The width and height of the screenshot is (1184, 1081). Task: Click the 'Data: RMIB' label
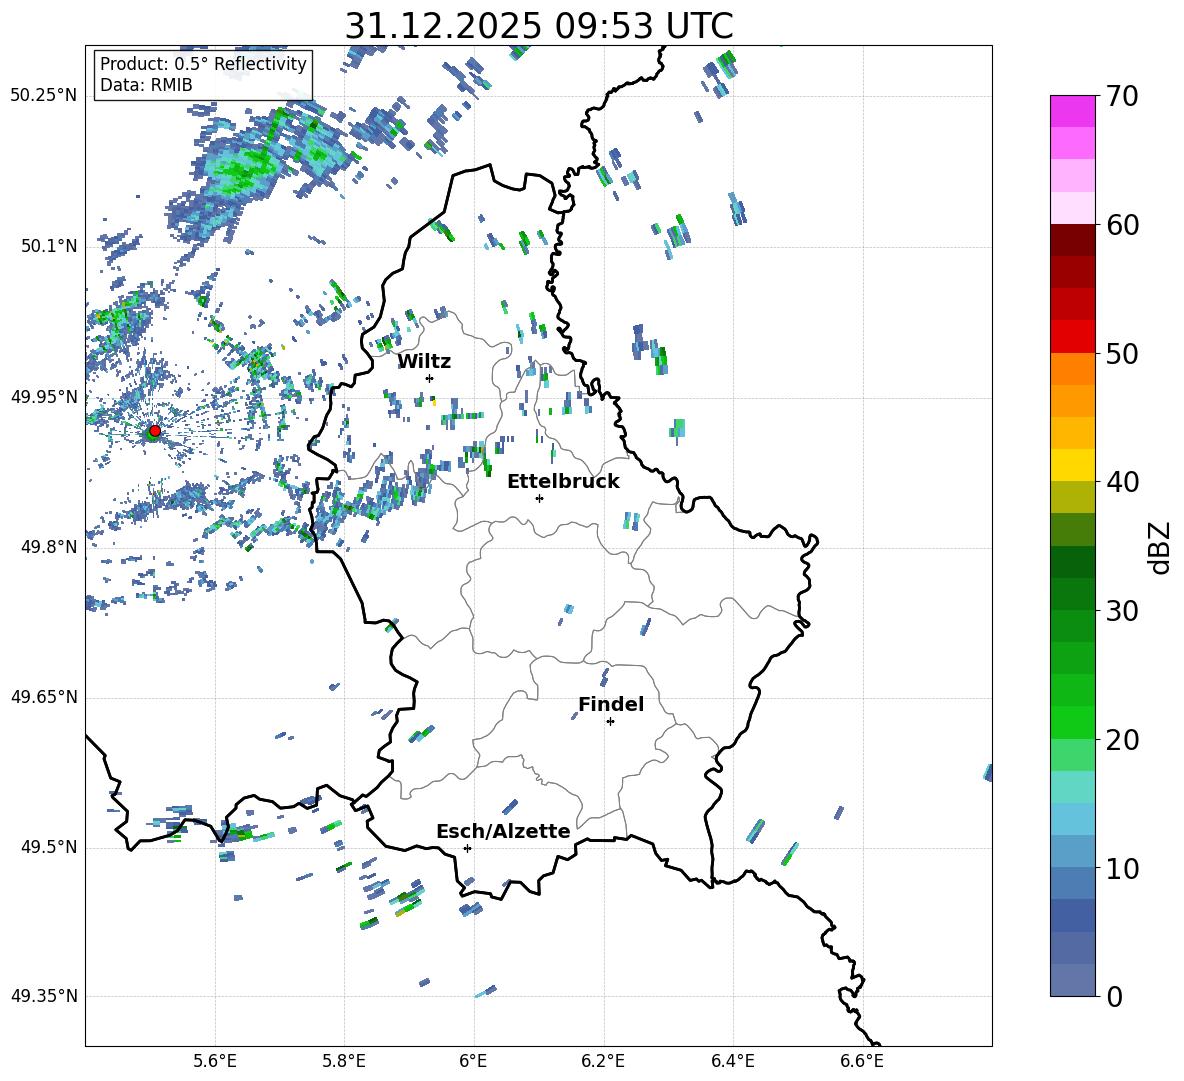point(146,85)
